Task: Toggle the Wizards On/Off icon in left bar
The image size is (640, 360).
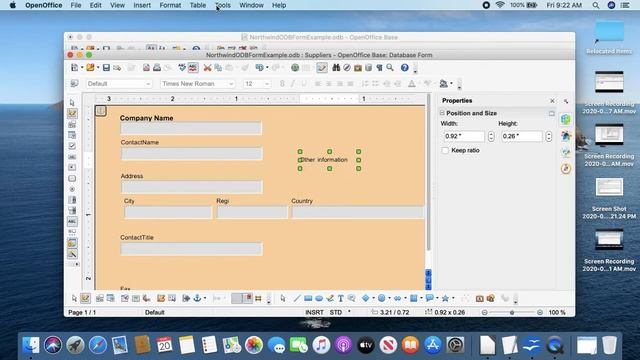Action: coord(72,254)
